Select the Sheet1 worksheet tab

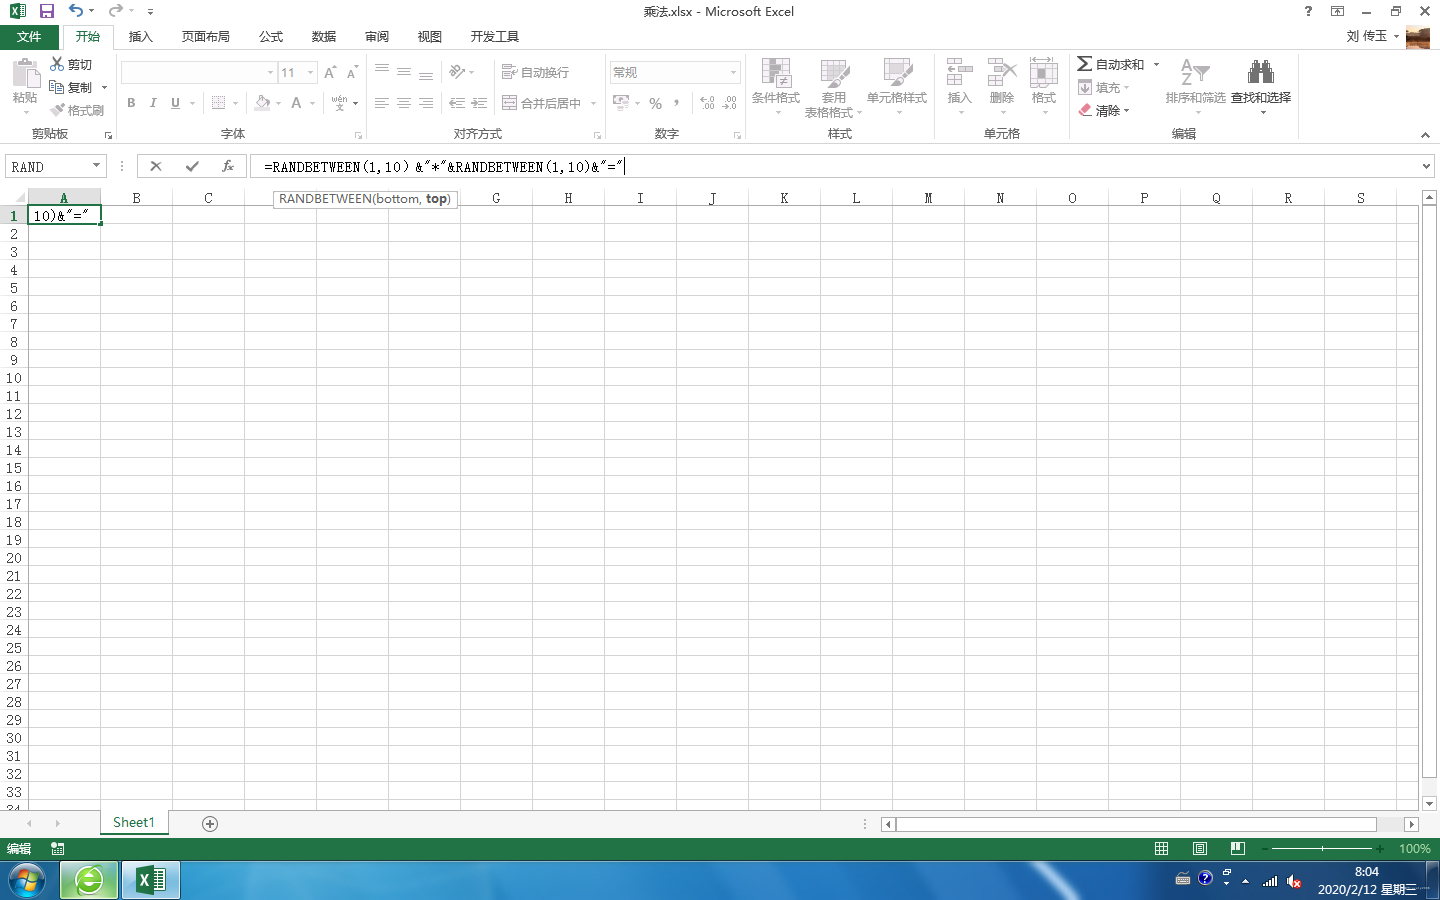[133, 822]
